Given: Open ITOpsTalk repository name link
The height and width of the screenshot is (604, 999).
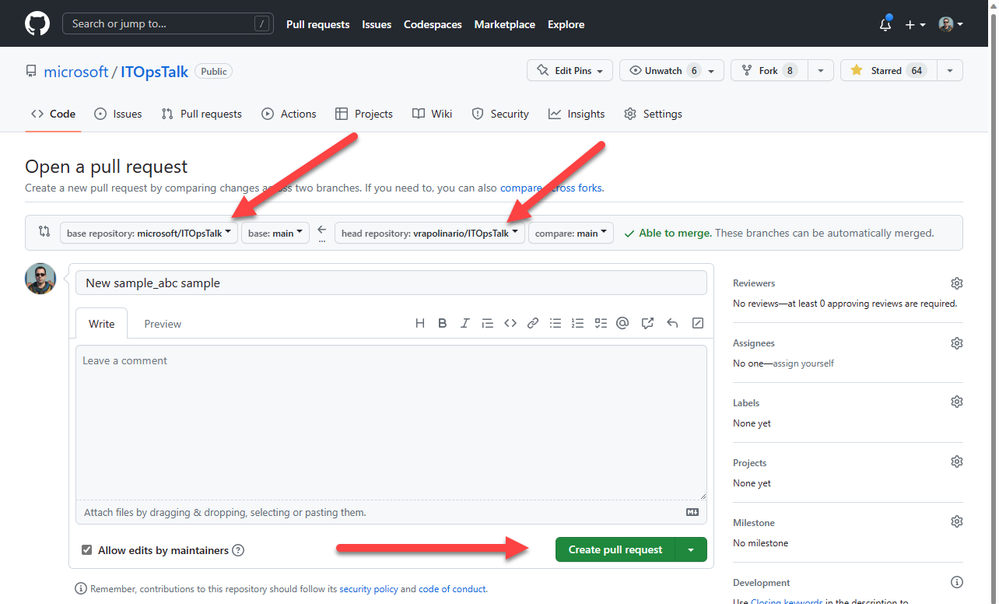Looking at the screenshot, I should coord(154,71).
